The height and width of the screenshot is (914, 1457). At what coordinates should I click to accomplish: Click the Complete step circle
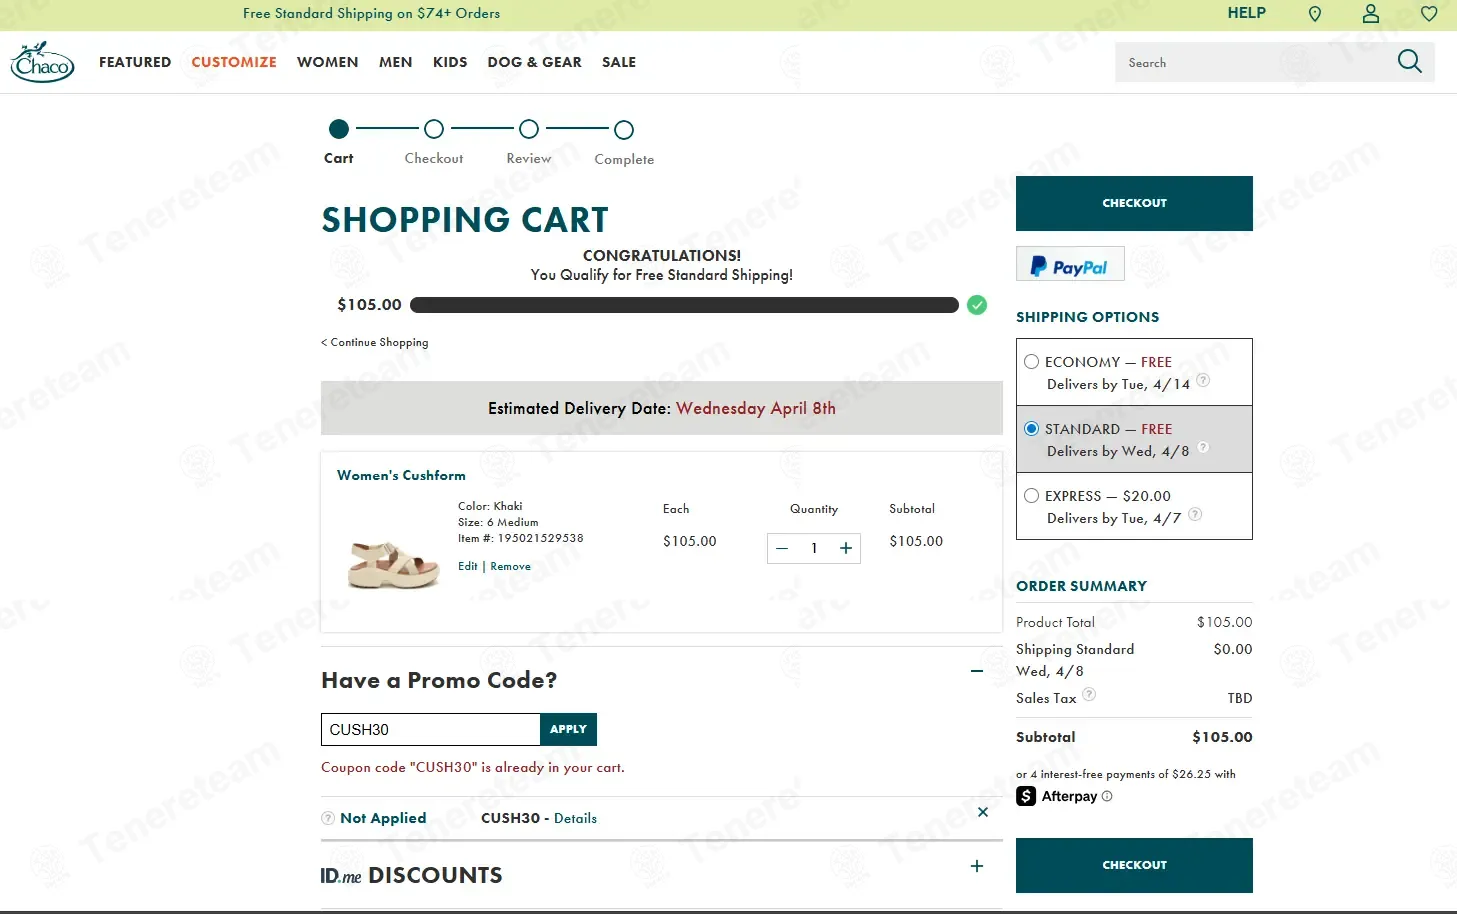[x=624, y=129]
